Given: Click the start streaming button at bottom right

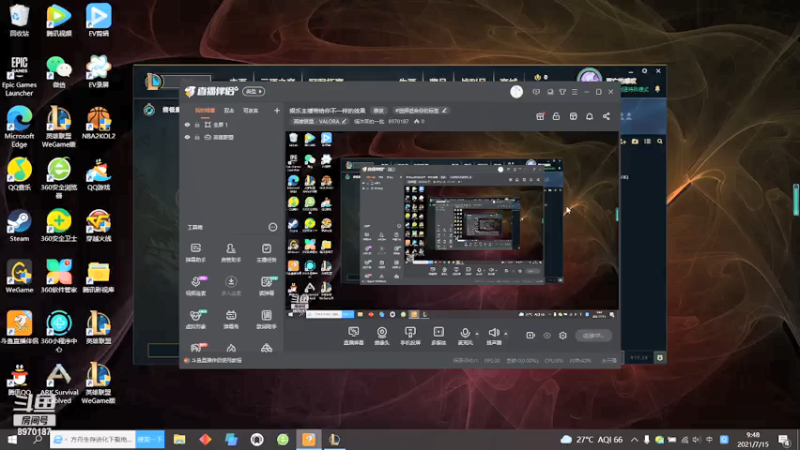Looking at the screenshot, I should click(x=593, y=335).
